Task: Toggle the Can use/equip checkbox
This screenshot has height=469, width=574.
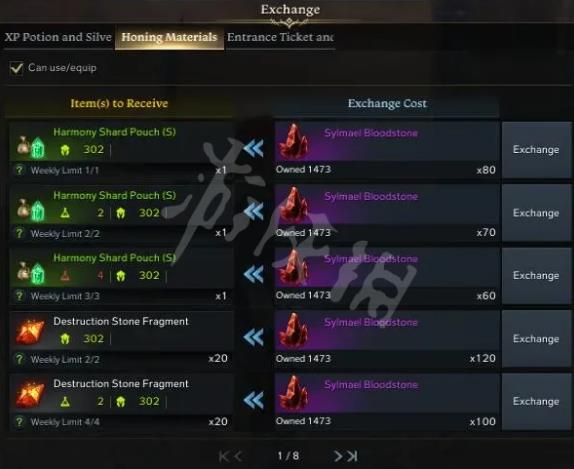Action: click(16, 68)
